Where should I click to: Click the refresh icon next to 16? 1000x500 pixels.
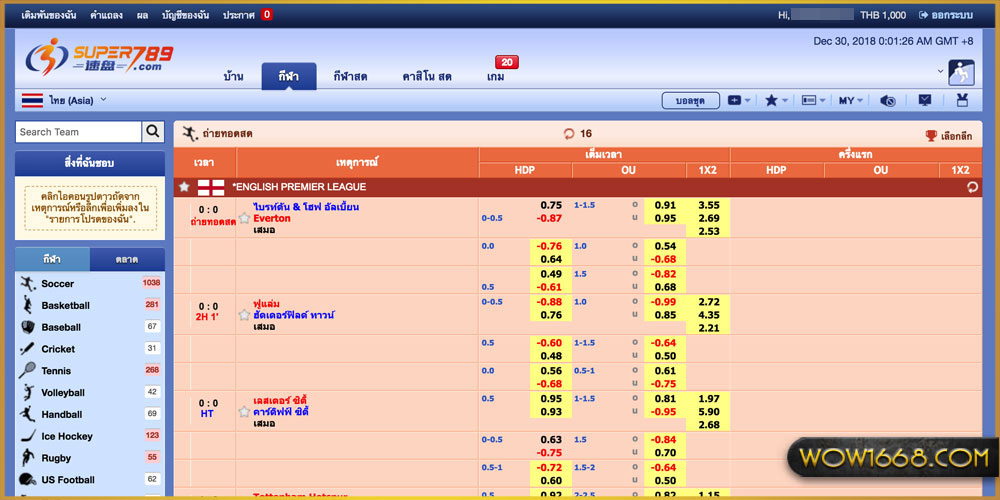point(570,134)
